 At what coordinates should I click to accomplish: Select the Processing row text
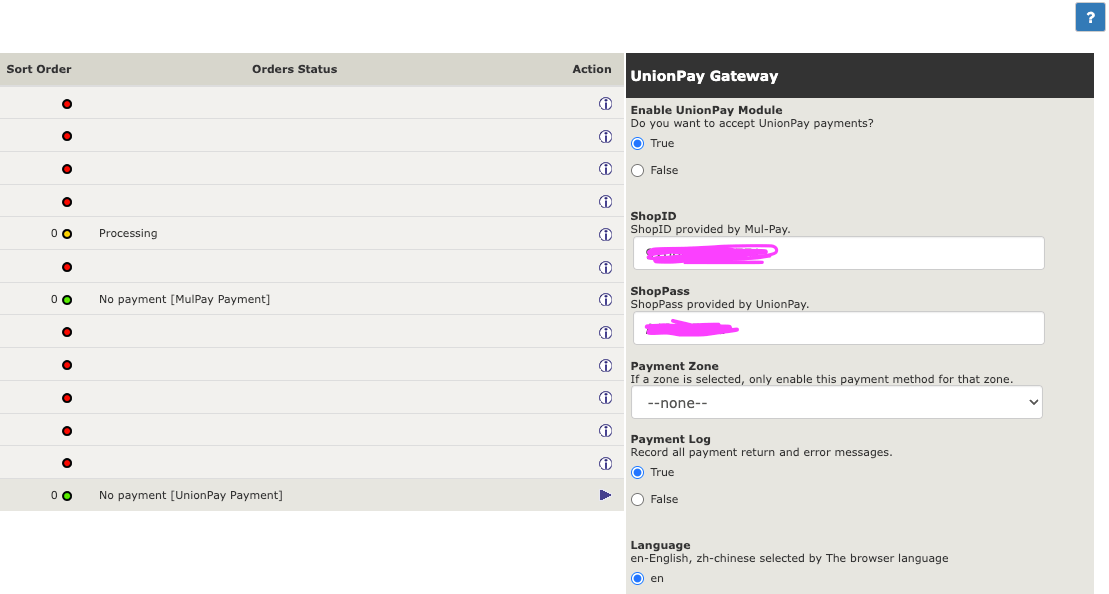coord(128,233)
